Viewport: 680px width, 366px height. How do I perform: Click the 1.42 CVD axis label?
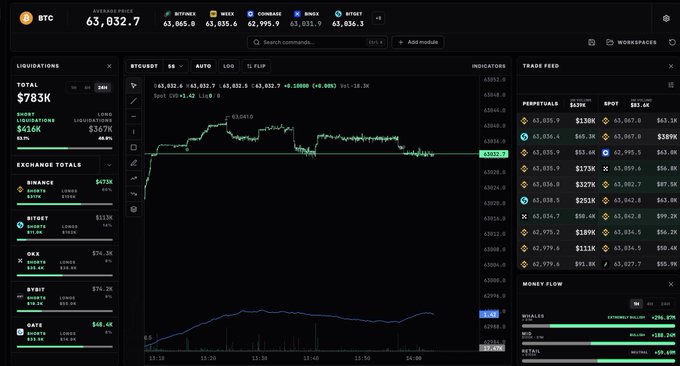(489, 314)
